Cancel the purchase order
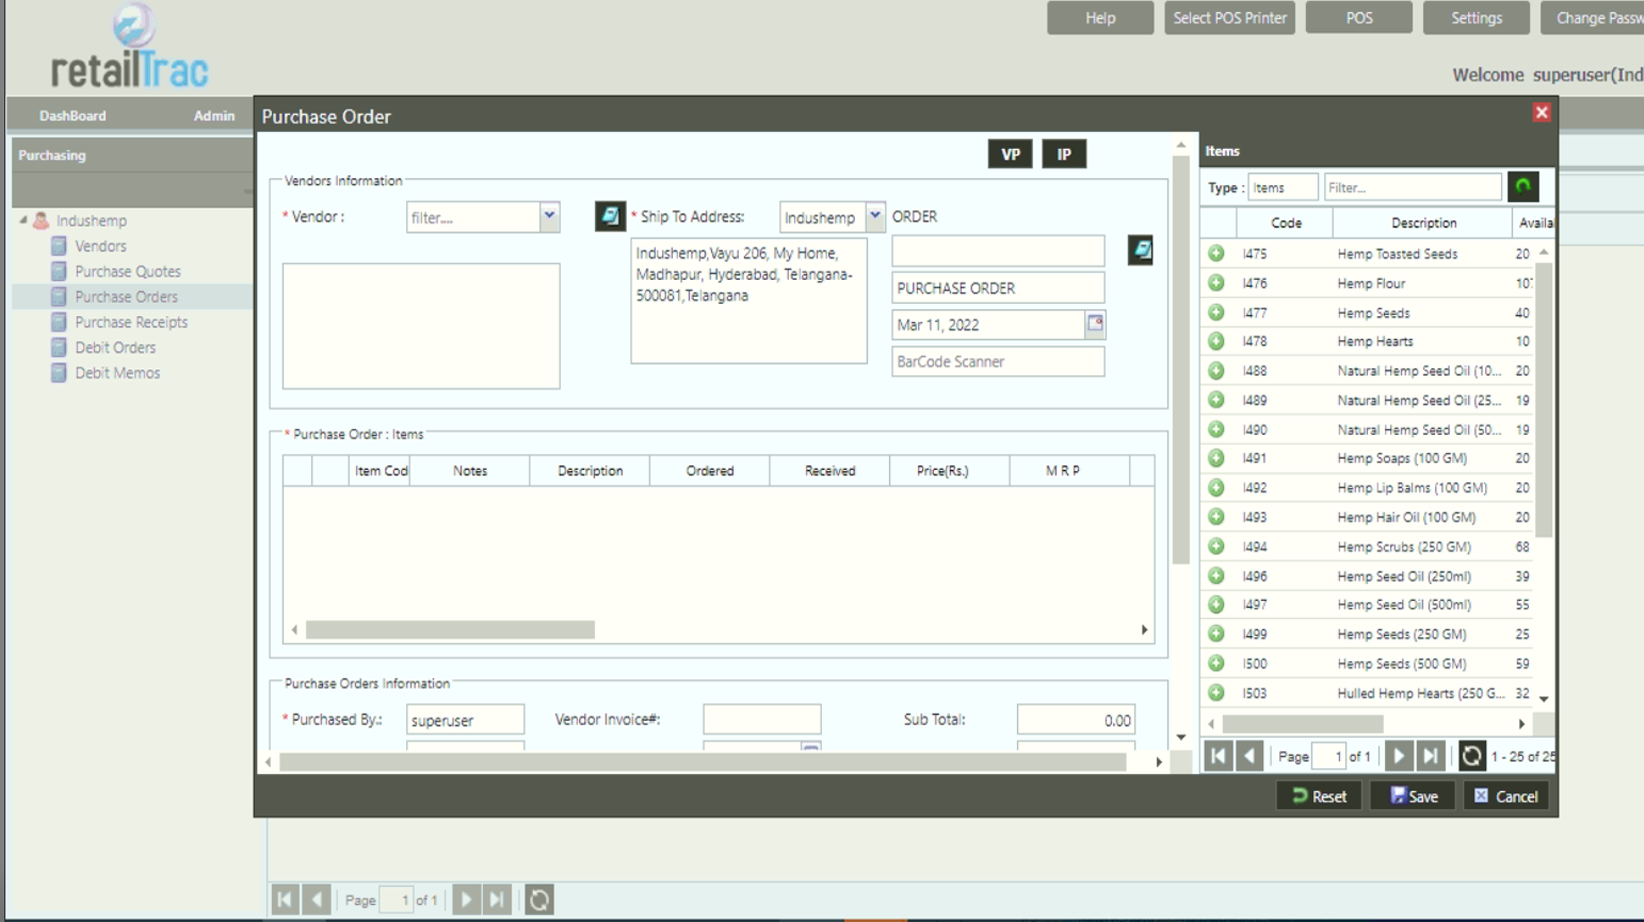Screen dimensions: 1644x922 [1506, 796]
